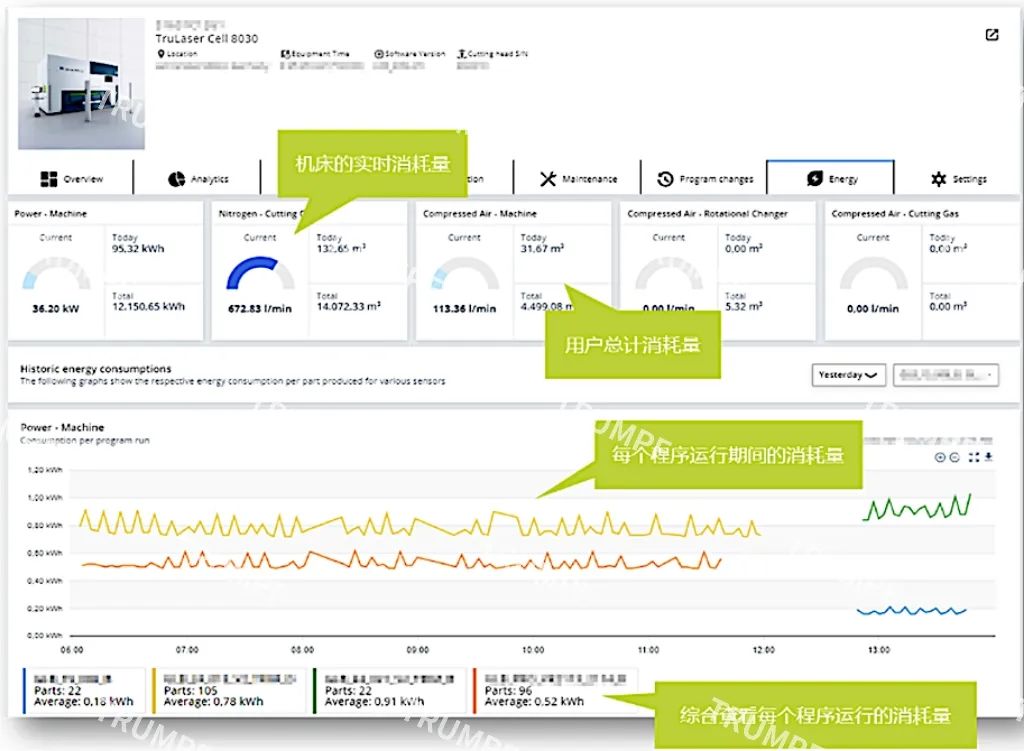Click the Analytics pie chart icon
1024x751 pixels.
[x=176, y=179]
